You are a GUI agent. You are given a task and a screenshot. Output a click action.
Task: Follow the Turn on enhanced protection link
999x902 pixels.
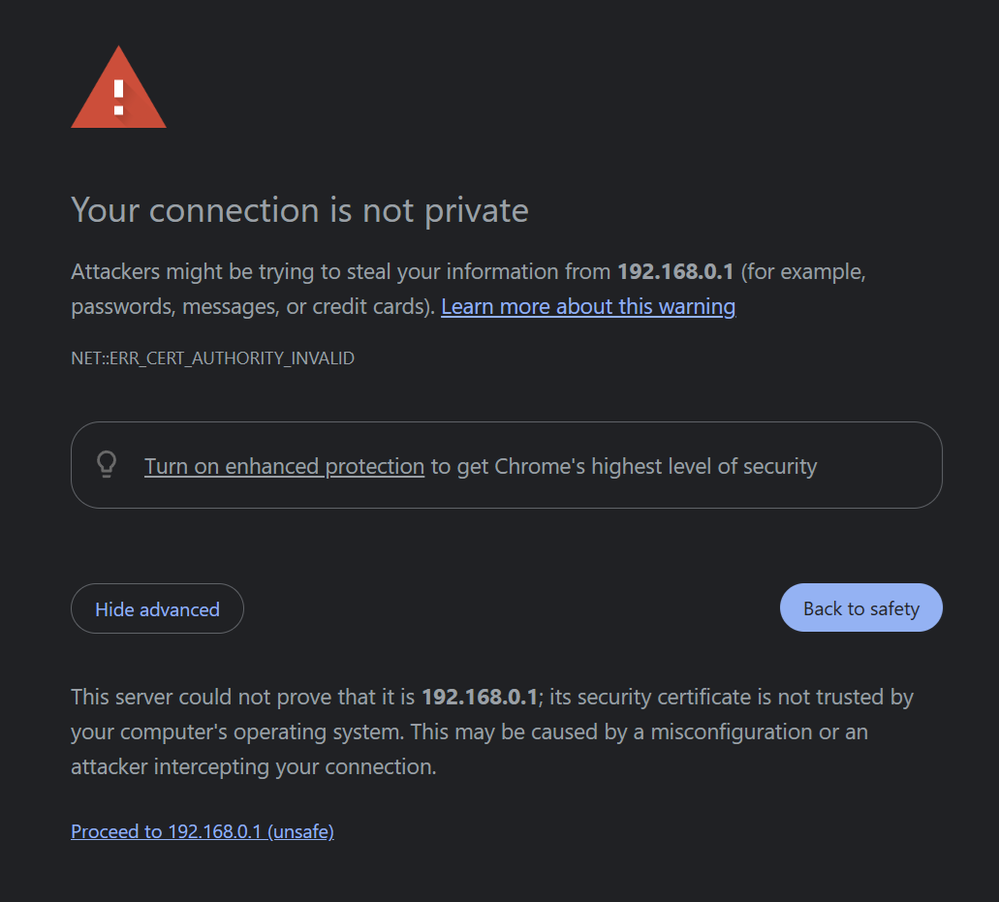coord(284,466)
